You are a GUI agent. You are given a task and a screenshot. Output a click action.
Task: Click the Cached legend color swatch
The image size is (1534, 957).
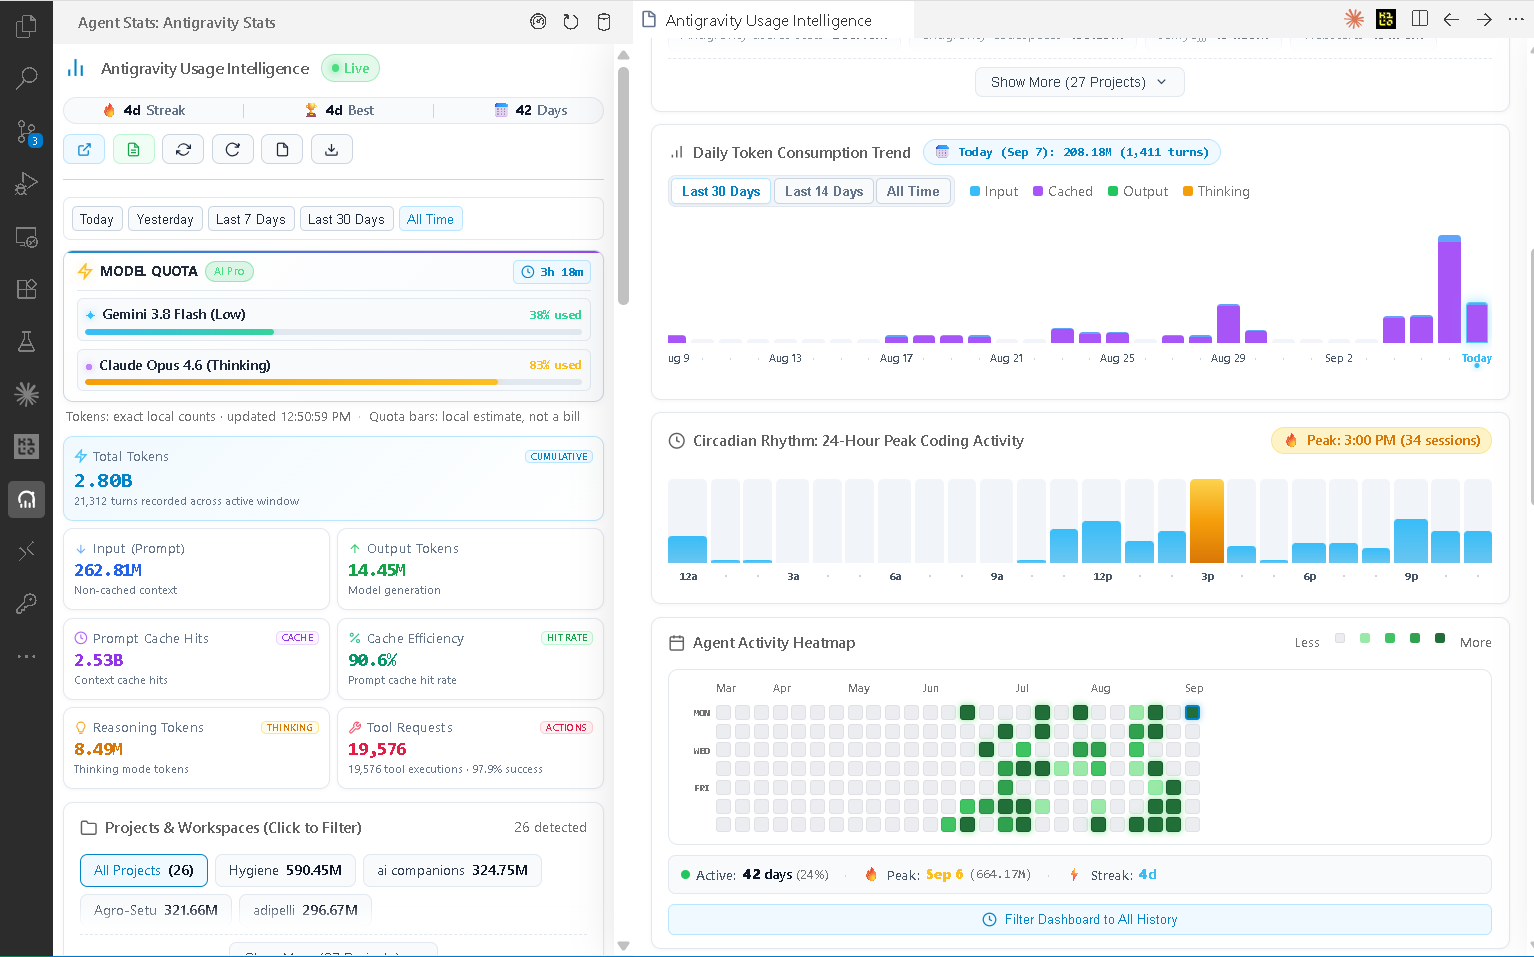click(1038, 191)
